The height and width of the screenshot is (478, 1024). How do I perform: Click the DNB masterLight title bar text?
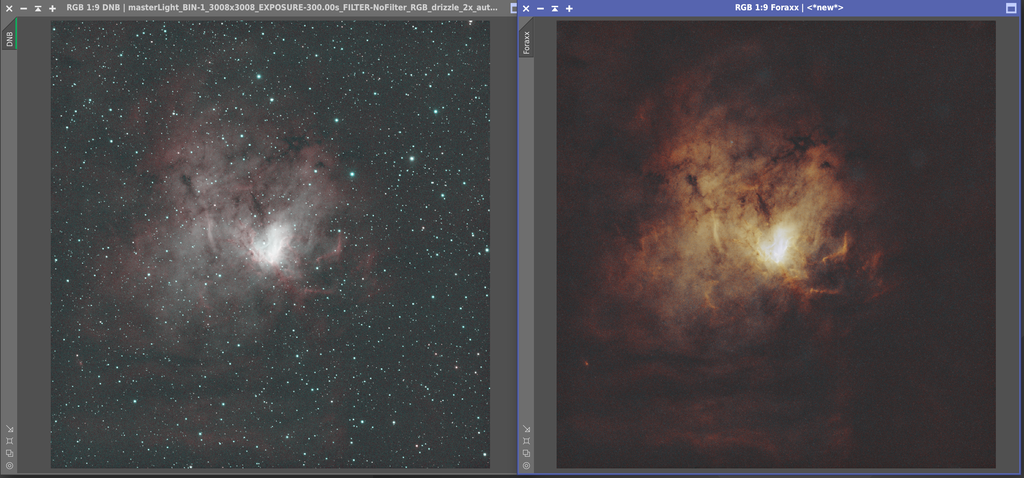point(281,8)
